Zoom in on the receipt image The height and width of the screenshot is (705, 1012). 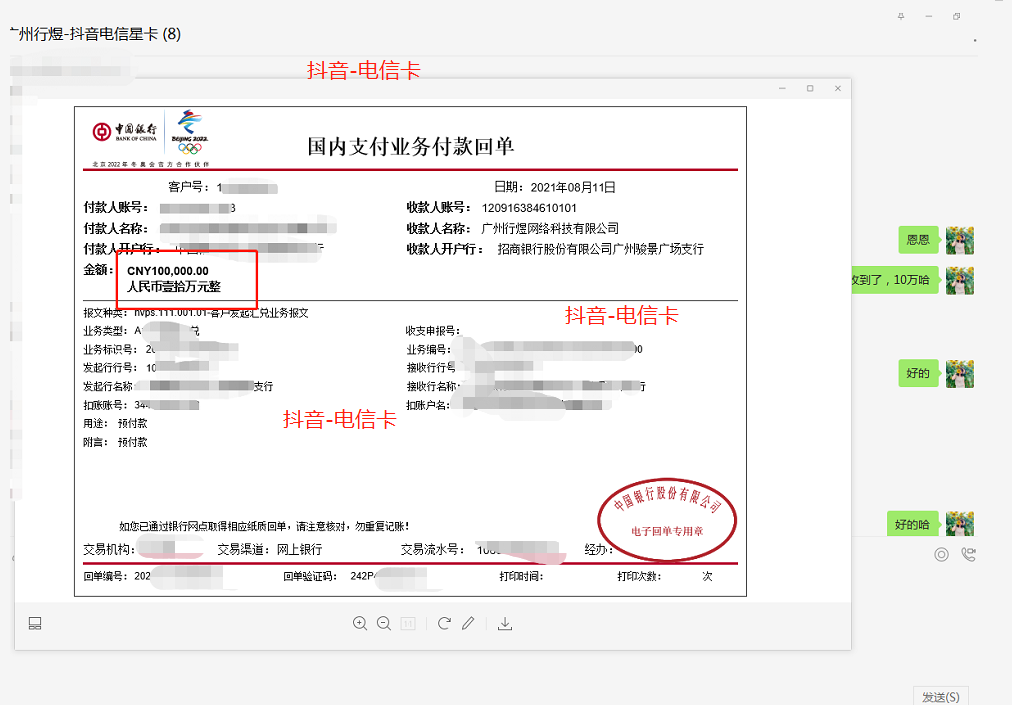tap(360, 624)
